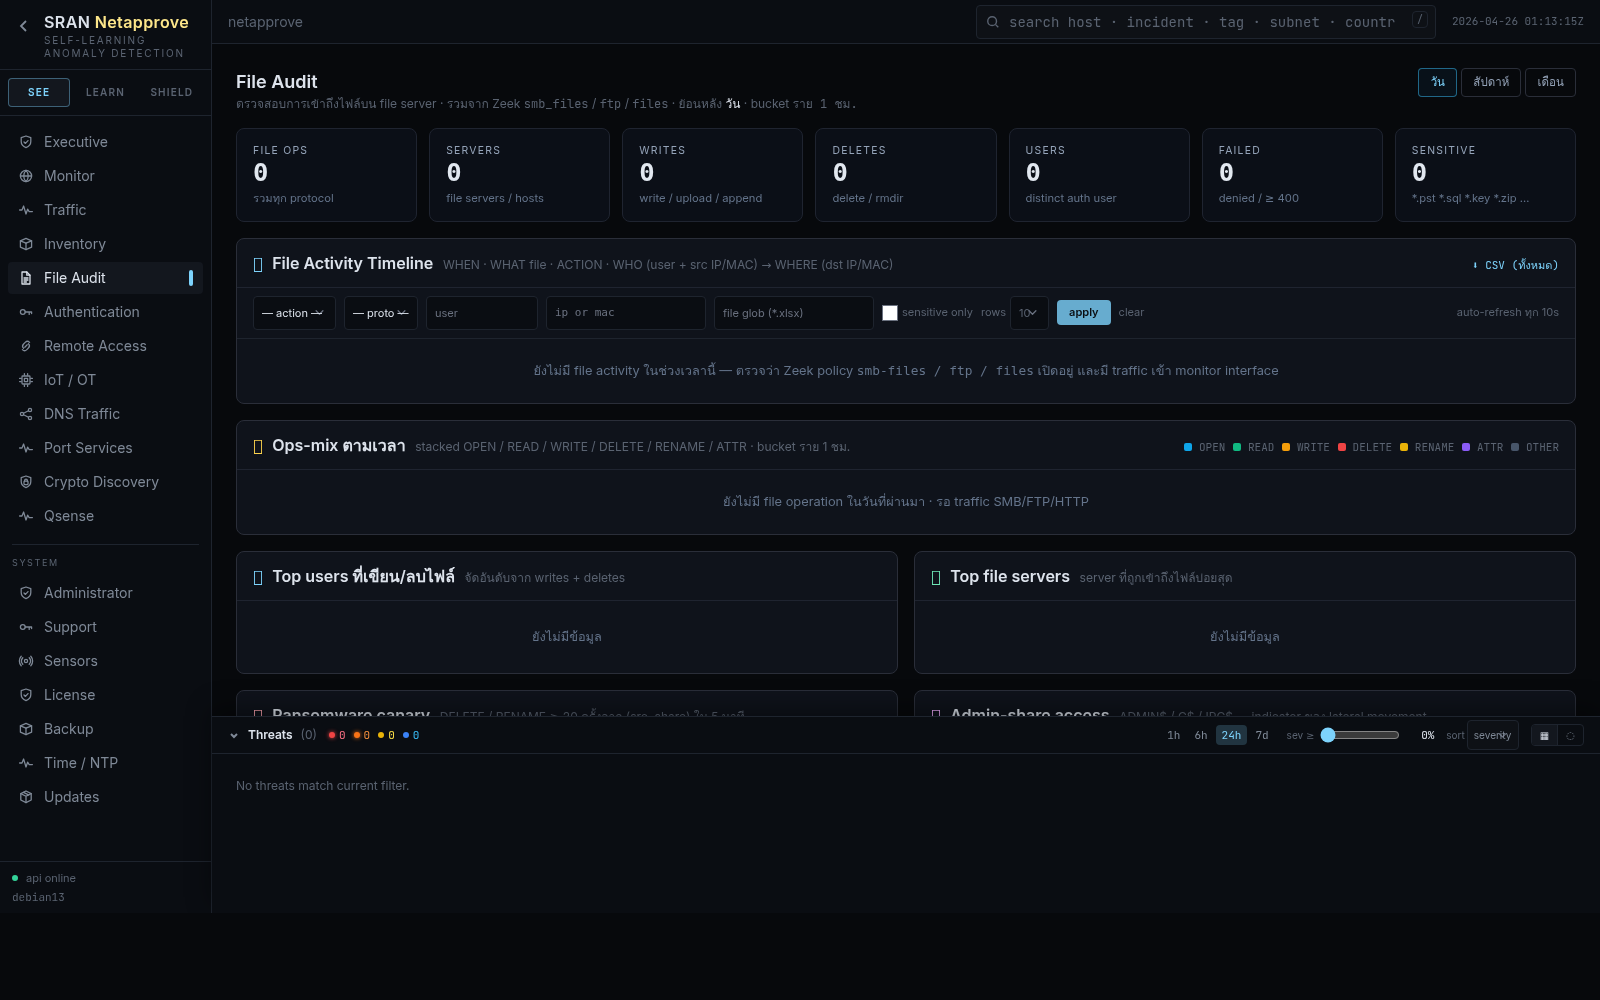Switch to the SHIELD tab
The image size is (1600, 1000).
point(171,92)
